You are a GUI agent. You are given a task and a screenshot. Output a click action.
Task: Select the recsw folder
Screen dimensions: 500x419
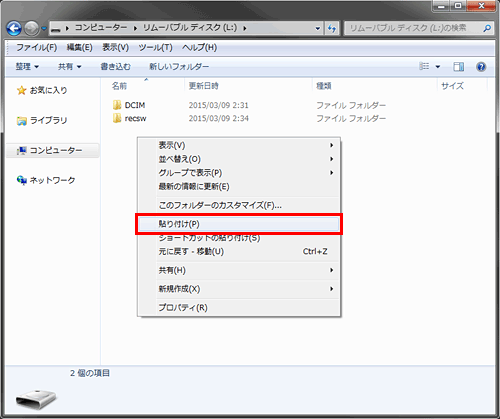pos(130,118)
